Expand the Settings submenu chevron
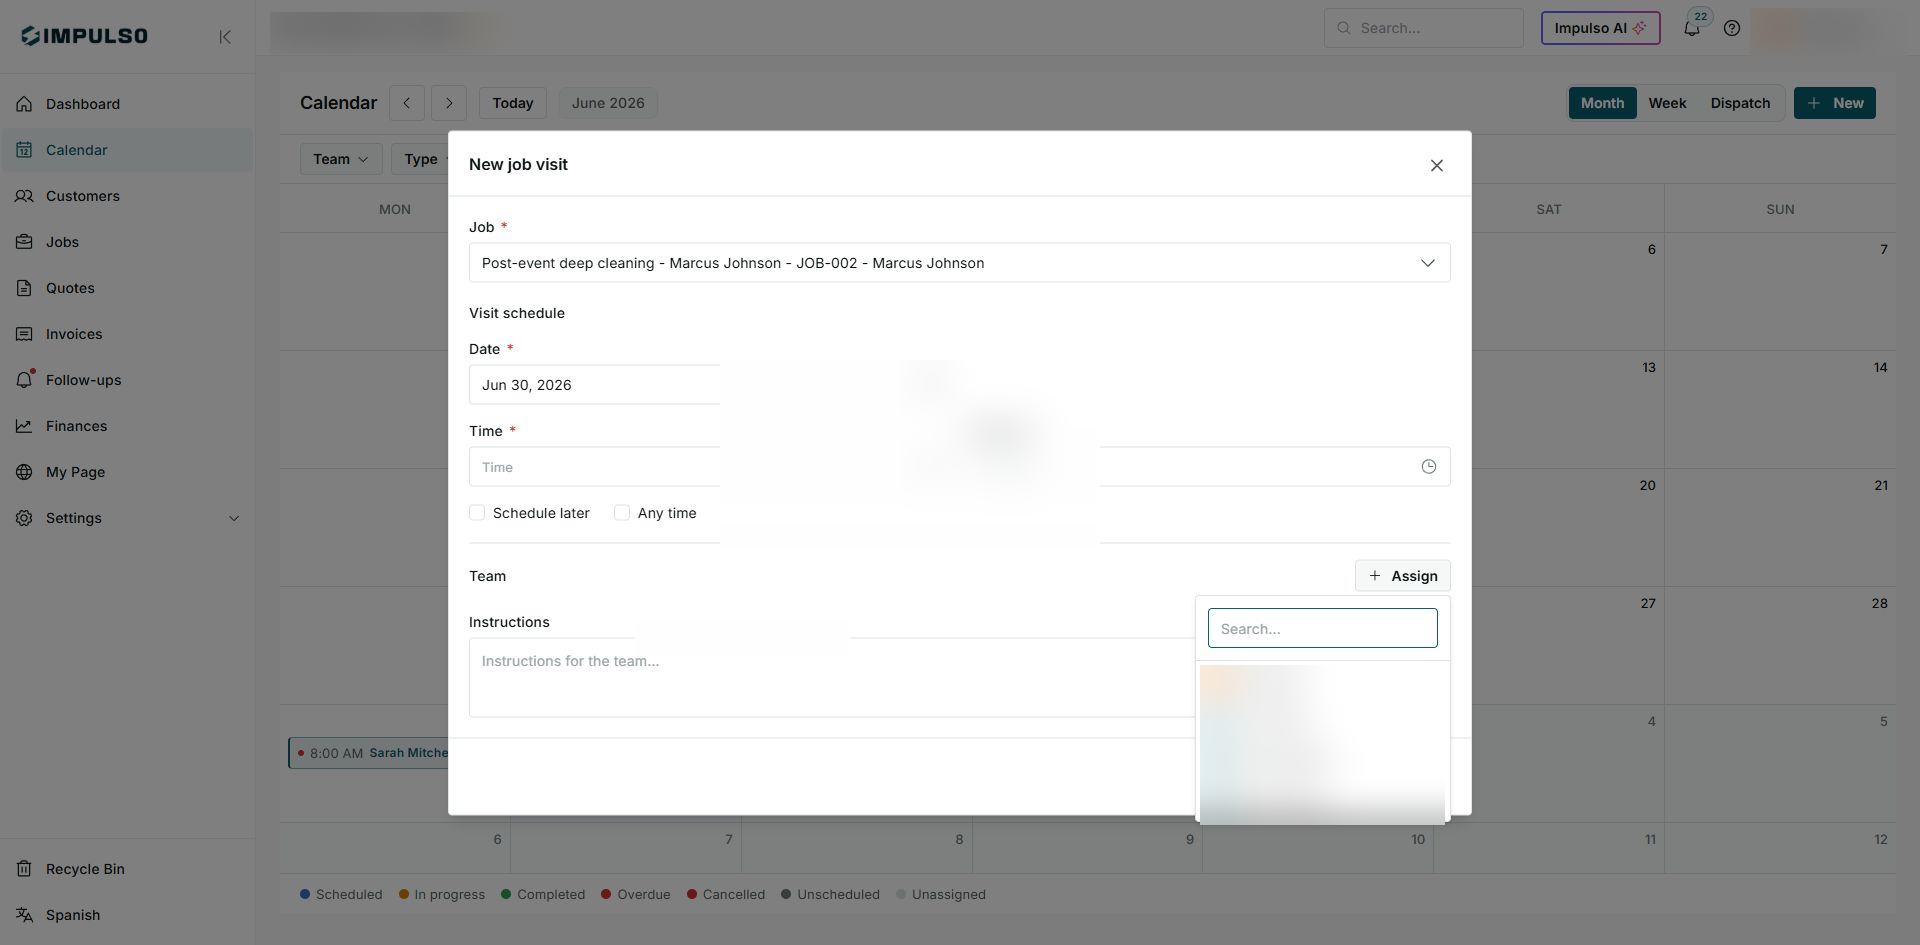 [x=234, y=518]
